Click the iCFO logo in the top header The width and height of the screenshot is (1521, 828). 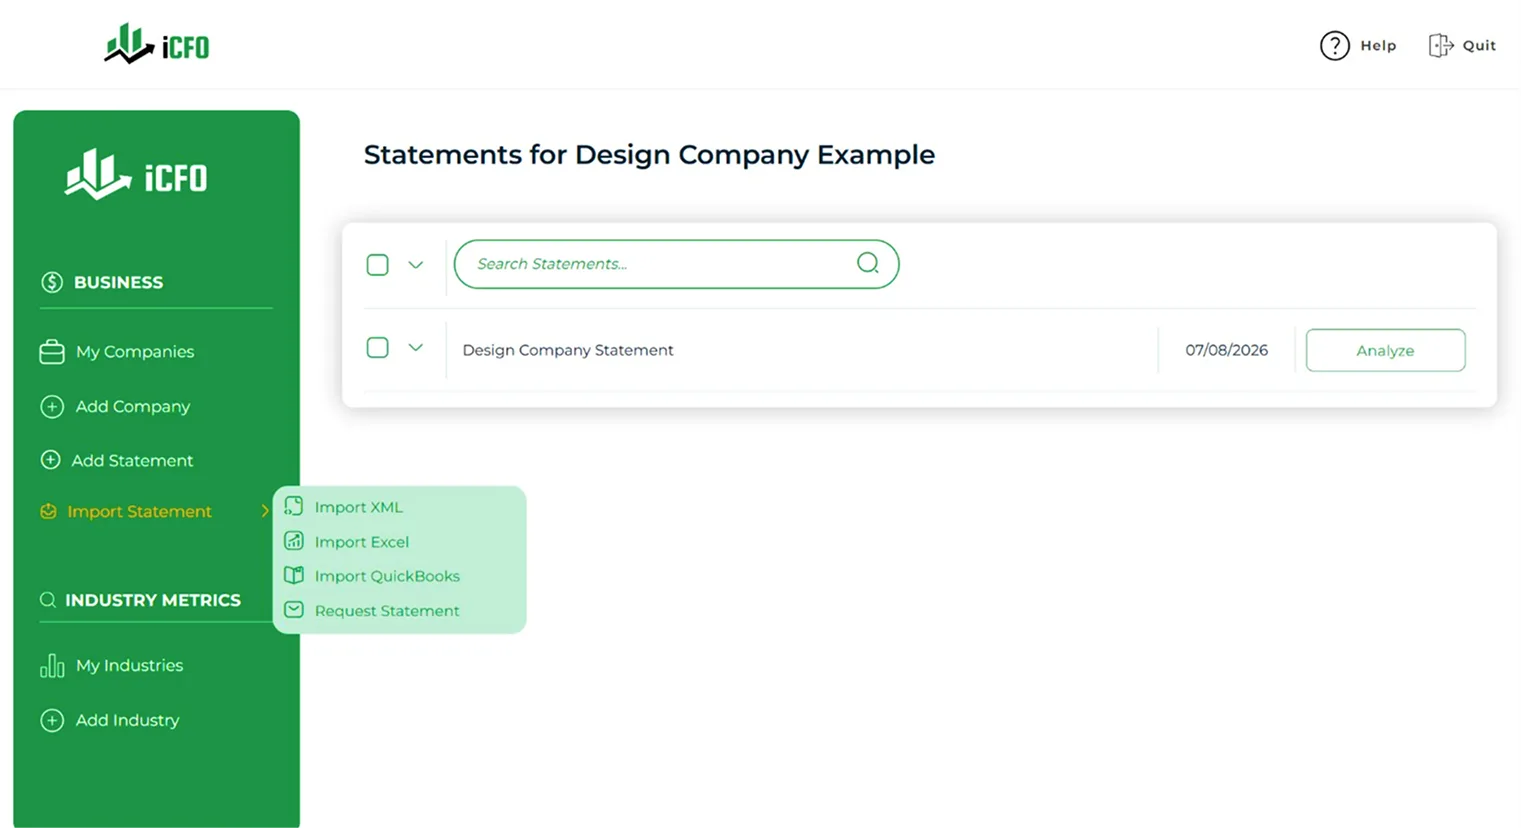(x=157, y=44)
